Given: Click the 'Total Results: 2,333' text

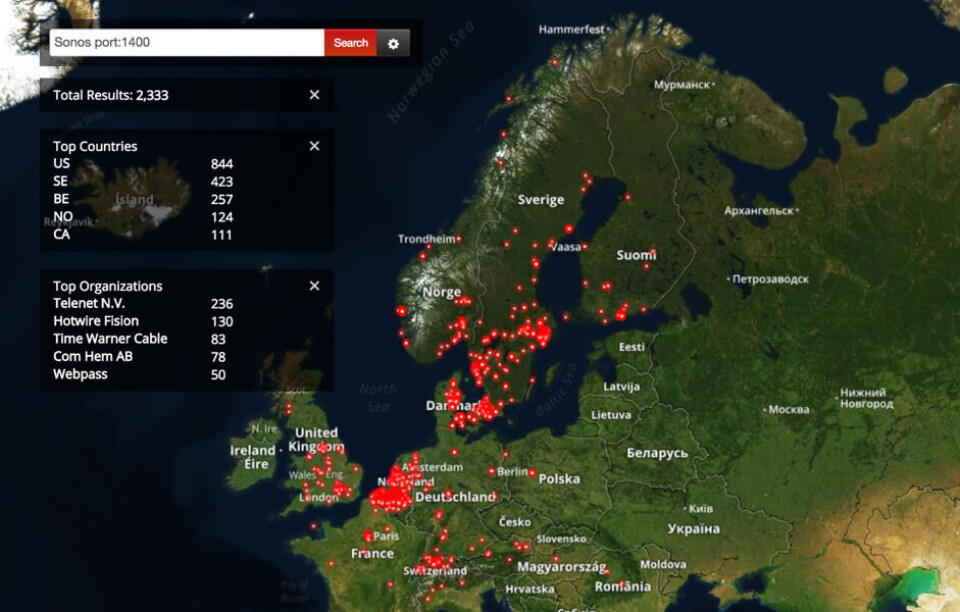Looking at the screenshot, I should (111, 95).
